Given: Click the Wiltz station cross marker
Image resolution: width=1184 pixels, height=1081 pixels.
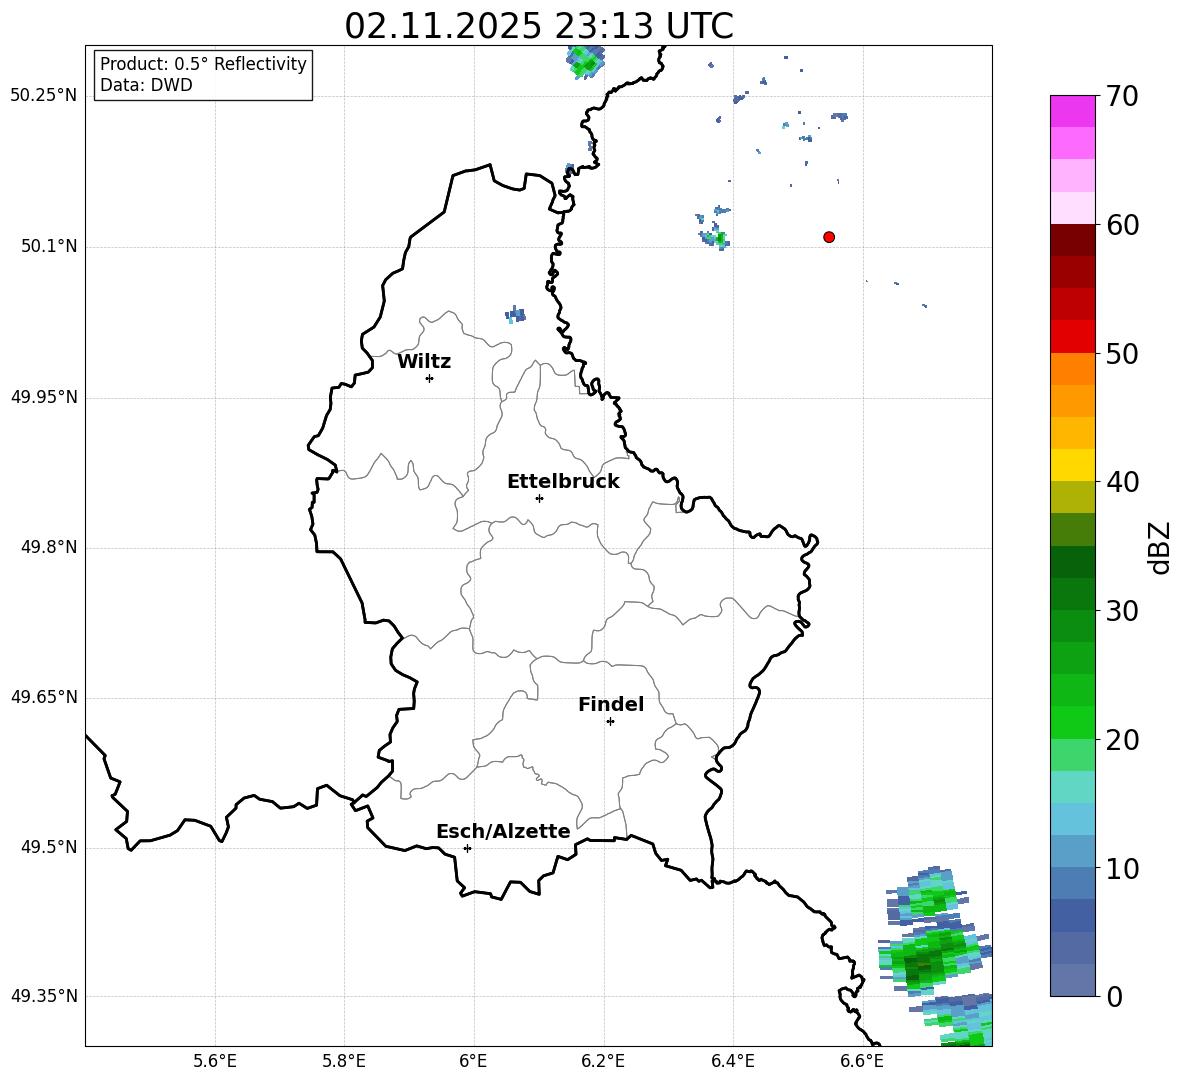Looking at the screenshot, I should point(430,378).
